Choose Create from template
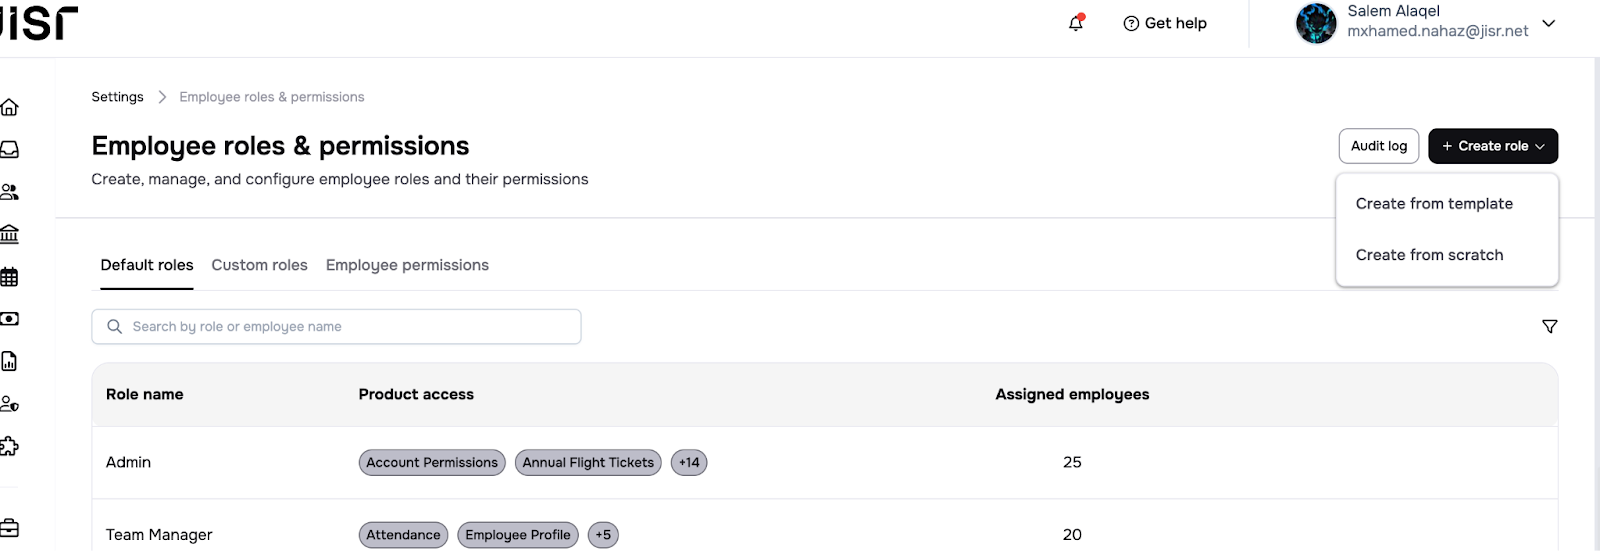 pos(1434,204)
